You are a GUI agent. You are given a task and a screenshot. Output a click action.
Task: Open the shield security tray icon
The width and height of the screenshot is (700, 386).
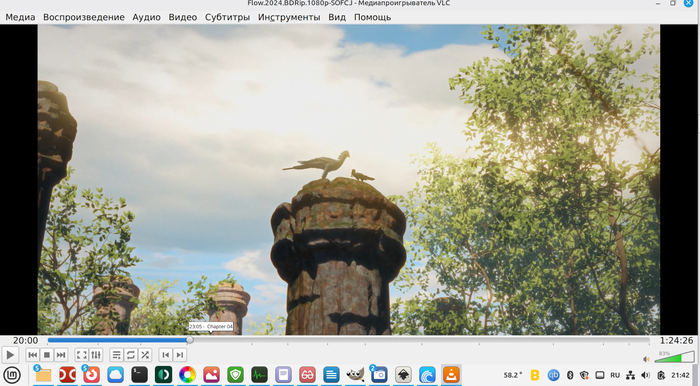(x=584, y=375)
